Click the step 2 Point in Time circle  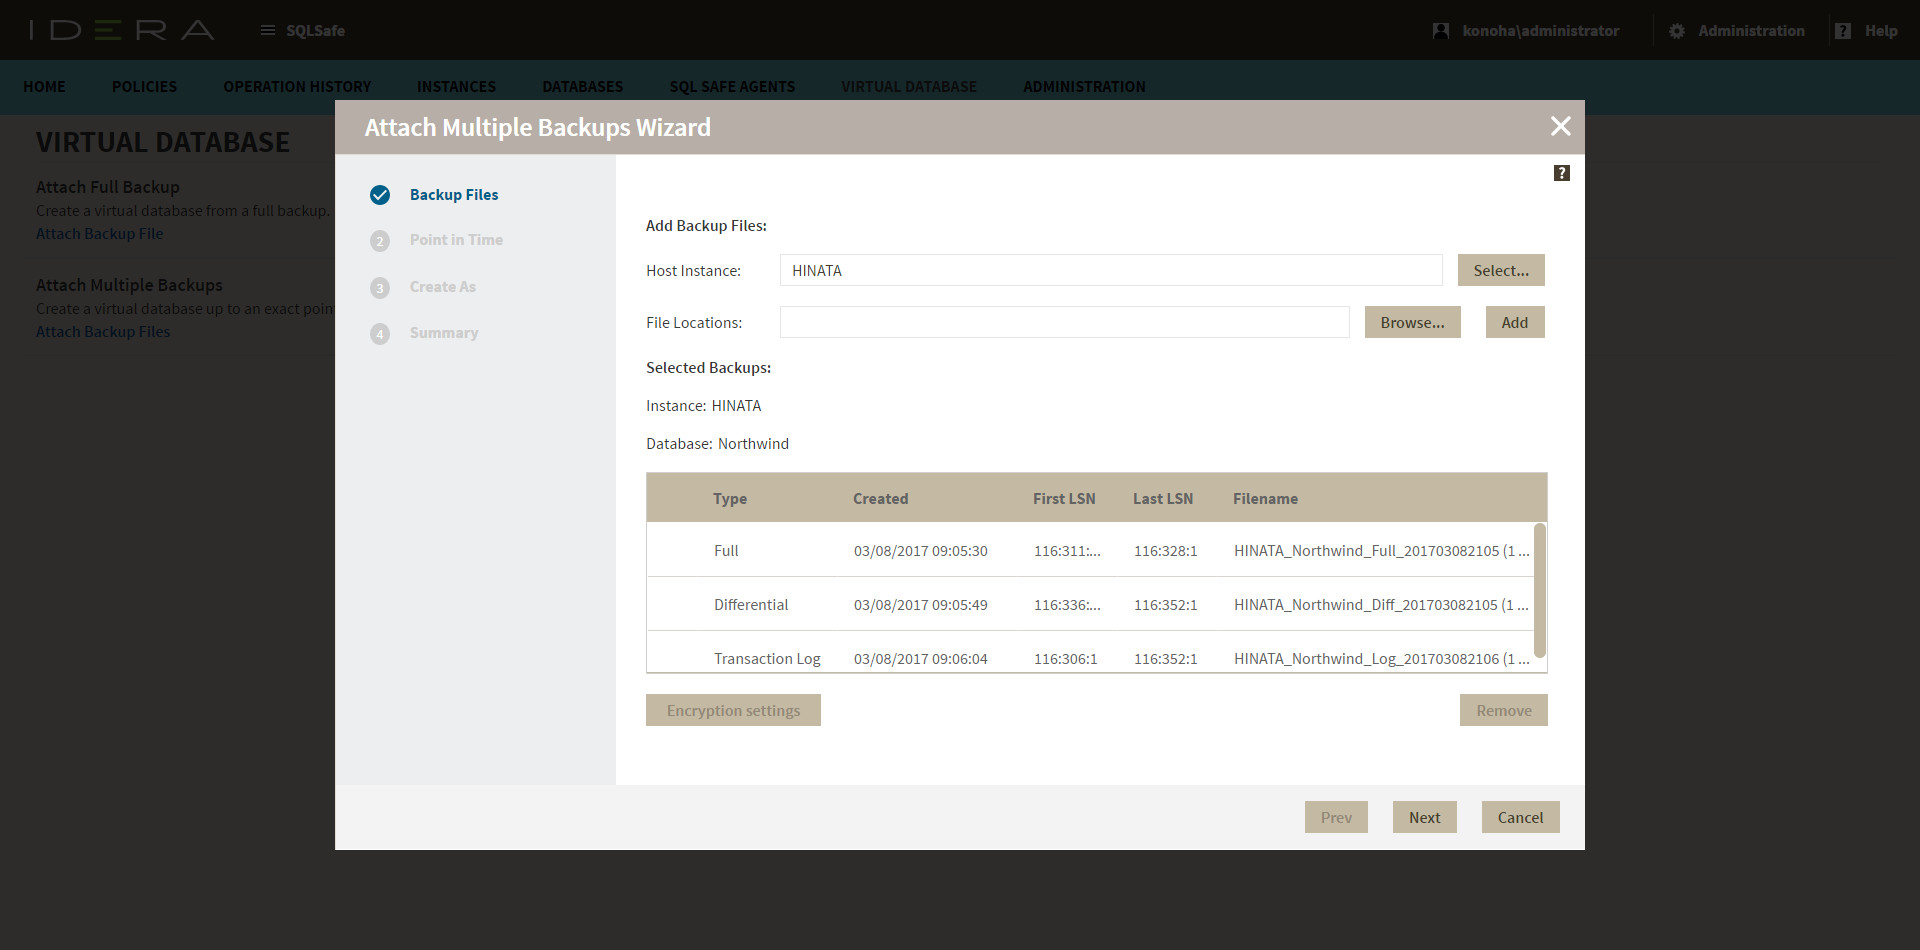click(380, 241)
